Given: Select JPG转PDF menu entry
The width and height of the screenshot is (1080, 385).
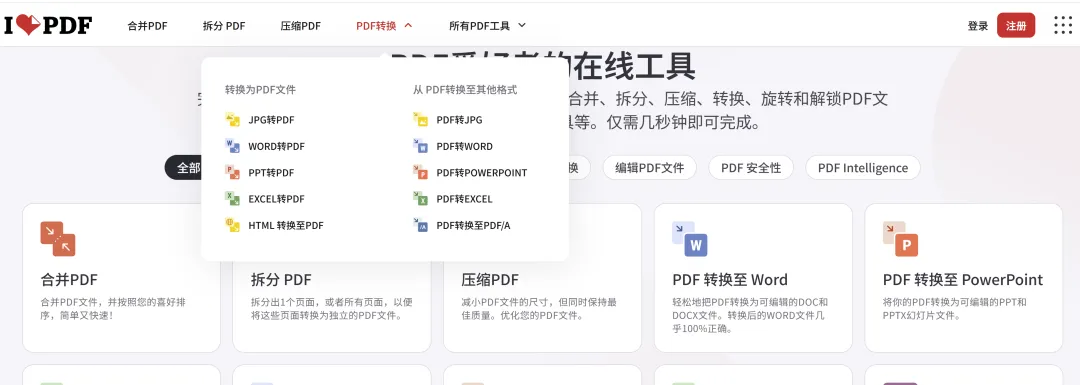Looking at the screenshot, I should pyautogui.click(x=260, y=120).
